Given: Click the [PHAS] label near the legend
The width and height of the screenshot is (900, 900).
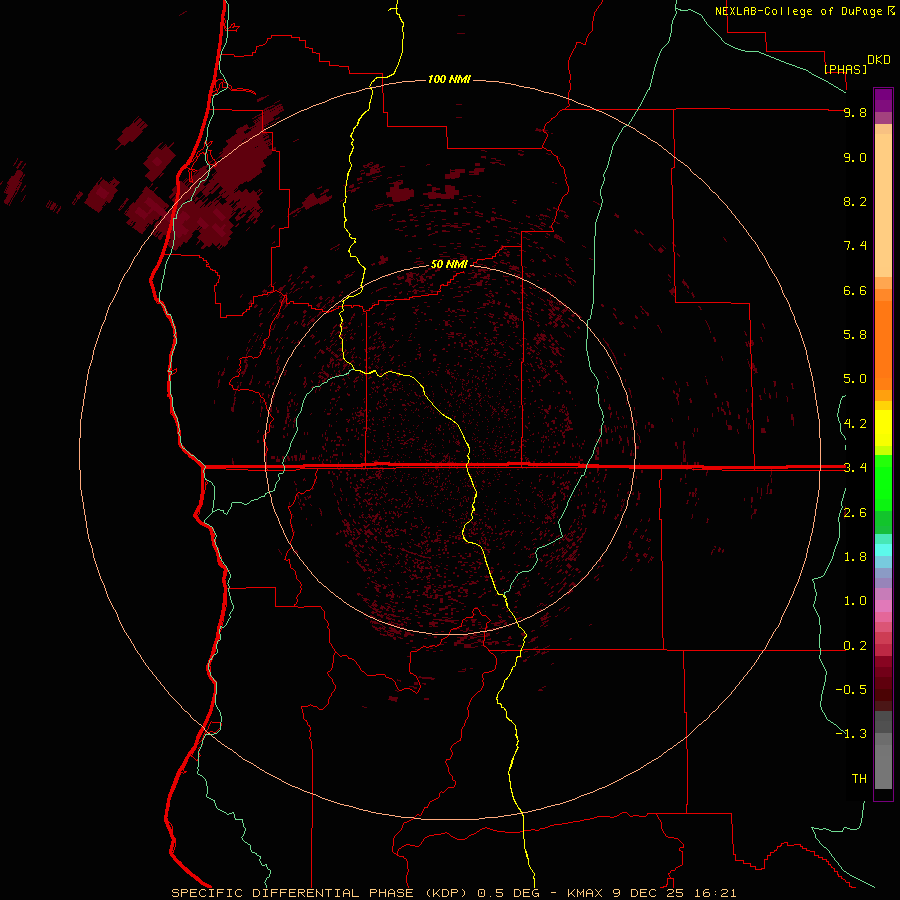Looking at the screenshot, I should (845, 69).
